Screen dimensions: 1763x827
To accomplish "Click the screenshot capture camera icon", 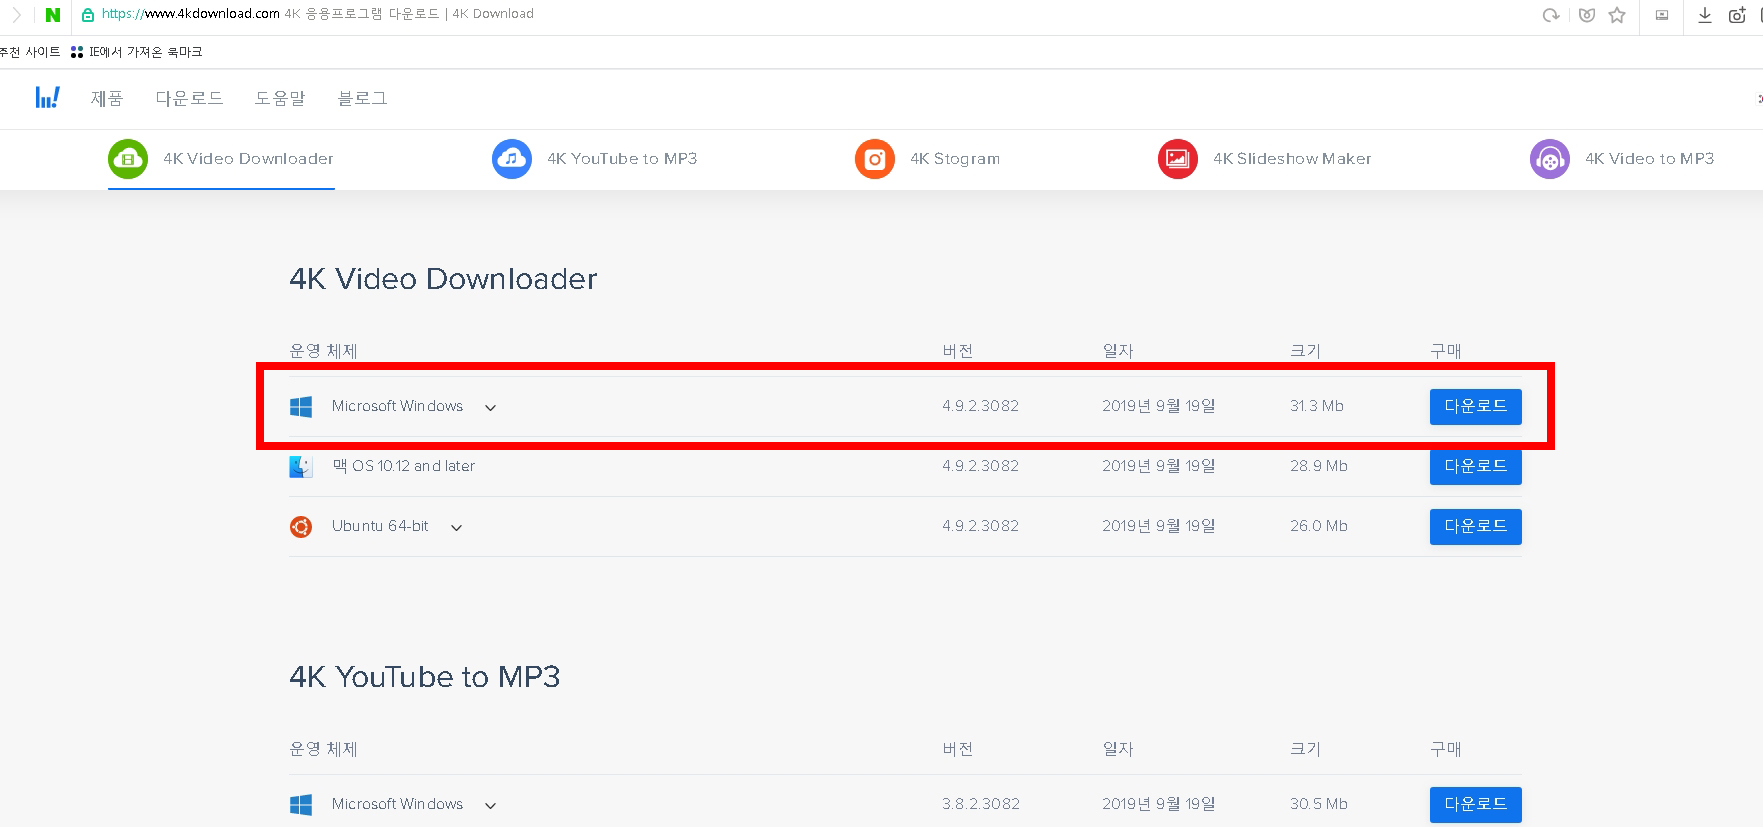I will (x=1738, y=15).
